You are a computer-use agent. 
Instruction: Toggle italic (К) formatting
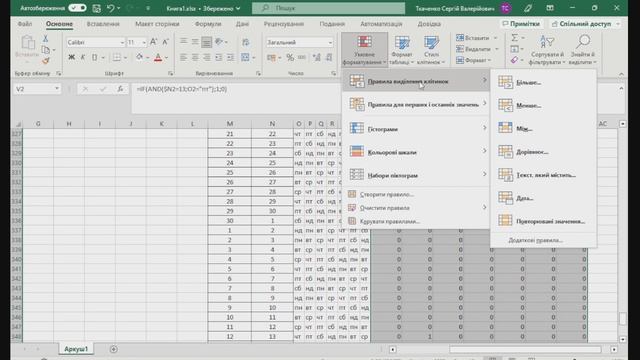point(83,57)
